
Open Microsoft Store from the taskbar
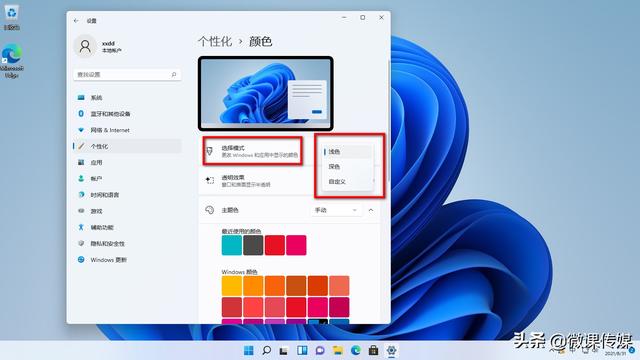pos(373,351)
